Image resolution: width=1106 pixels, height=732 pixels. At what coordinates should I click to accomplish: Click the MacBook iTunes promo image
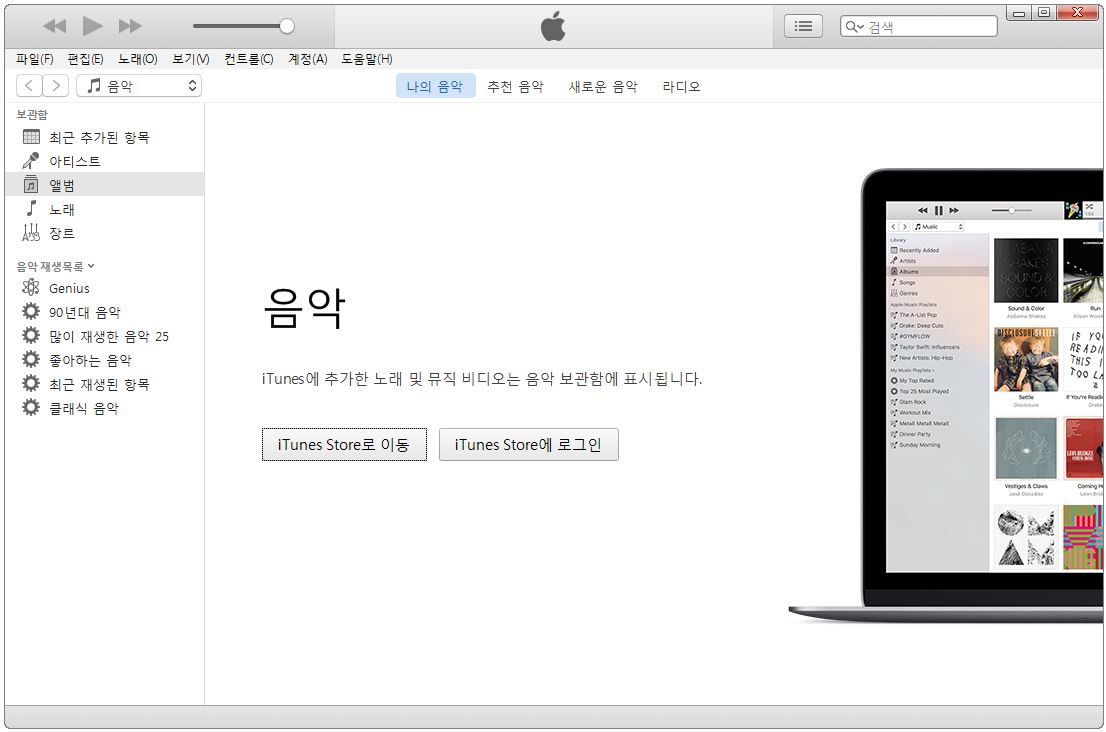point(947,395)
